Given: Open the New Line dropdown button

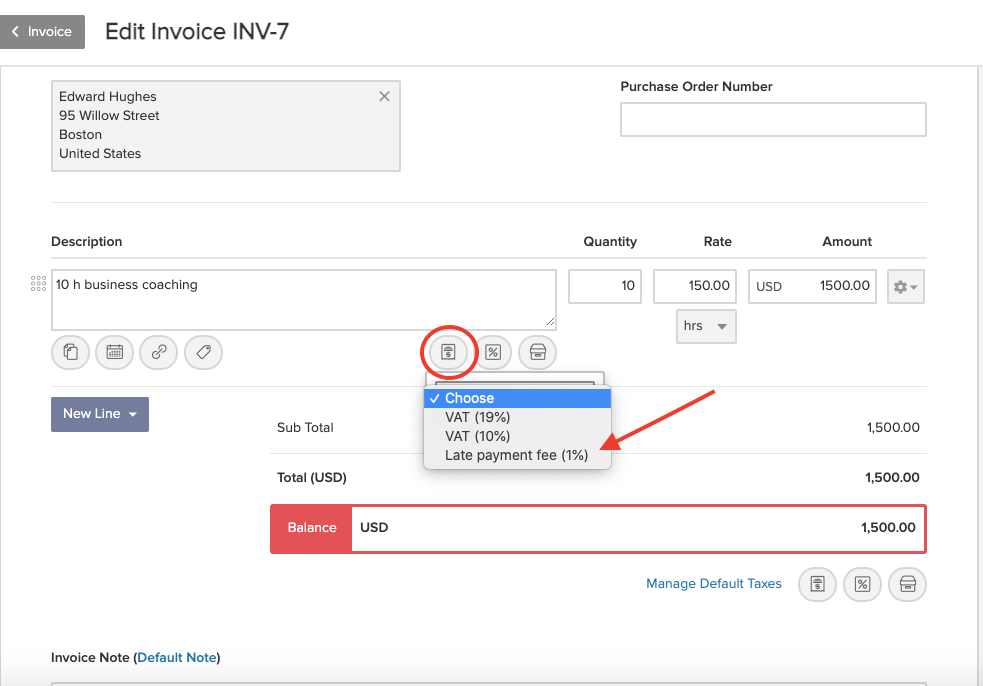Looking at the screenshot, I should click(x=100, y=414).
